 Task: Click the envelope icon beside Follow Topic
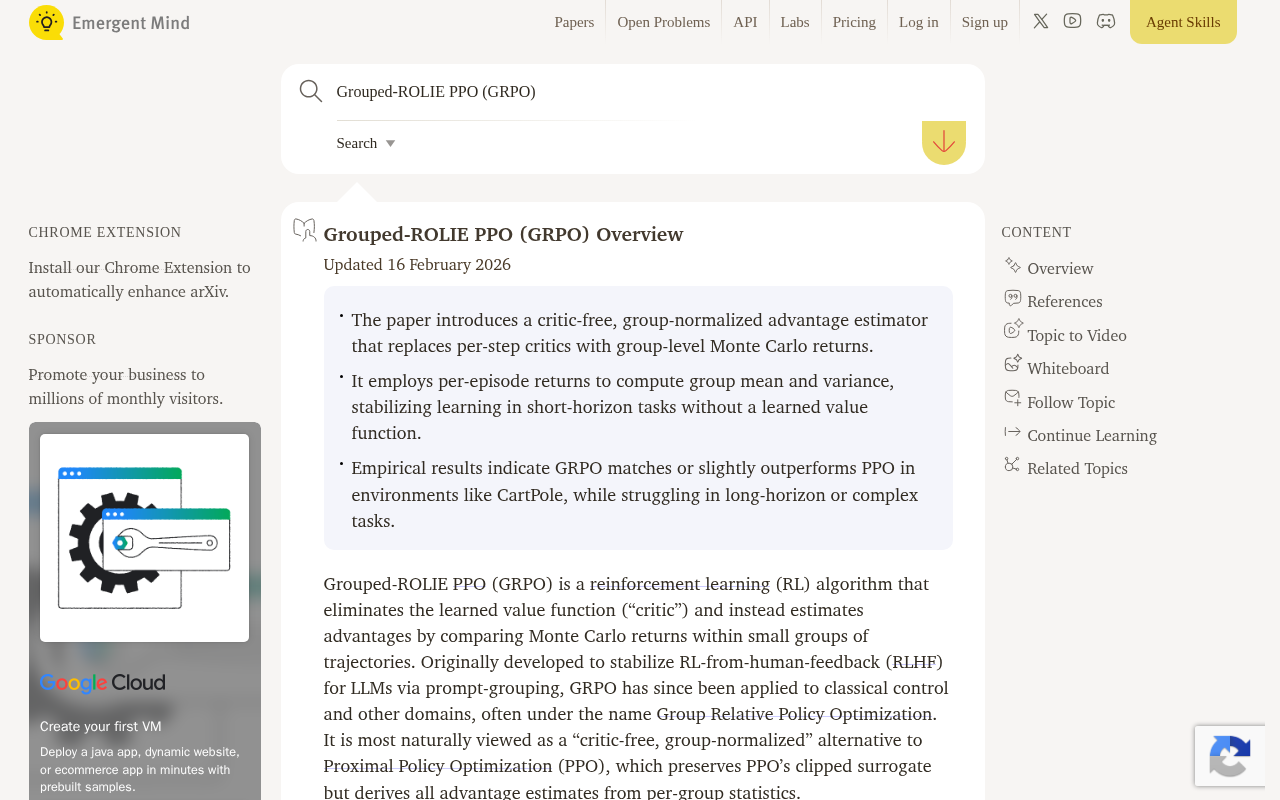(1013, 398)
